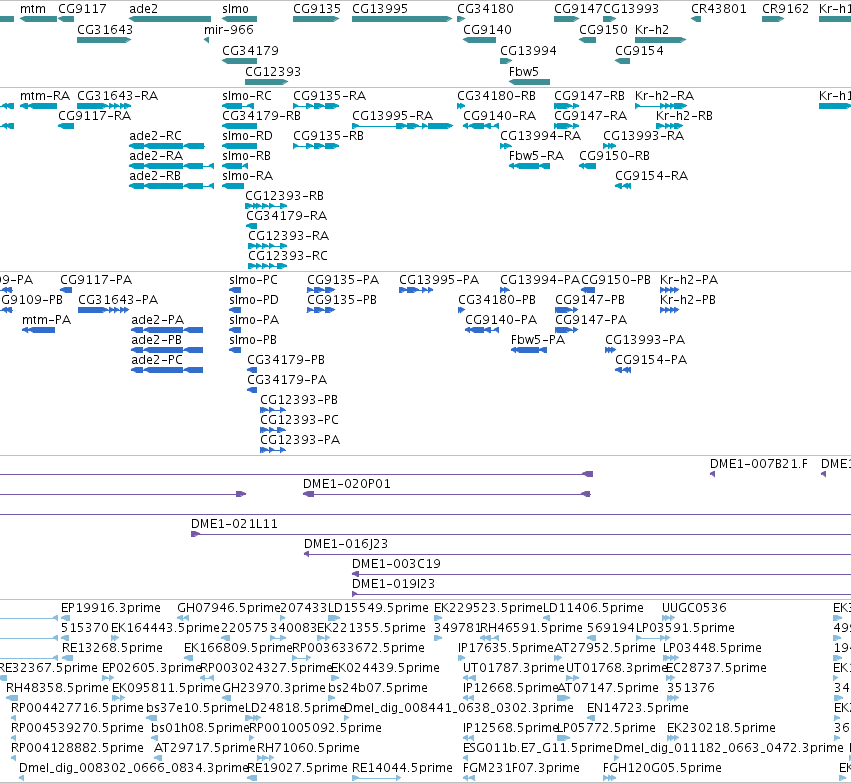Click protein CG12393-PA
Viewport: 851px width, 783px height.
pos(273,450)
